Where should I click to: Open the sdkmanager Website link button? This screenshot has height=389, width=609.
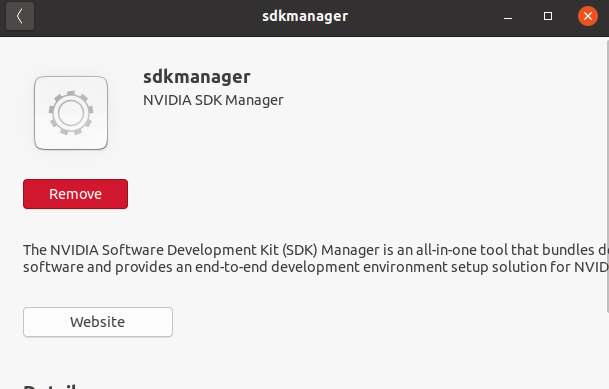[x=98, y=322]
